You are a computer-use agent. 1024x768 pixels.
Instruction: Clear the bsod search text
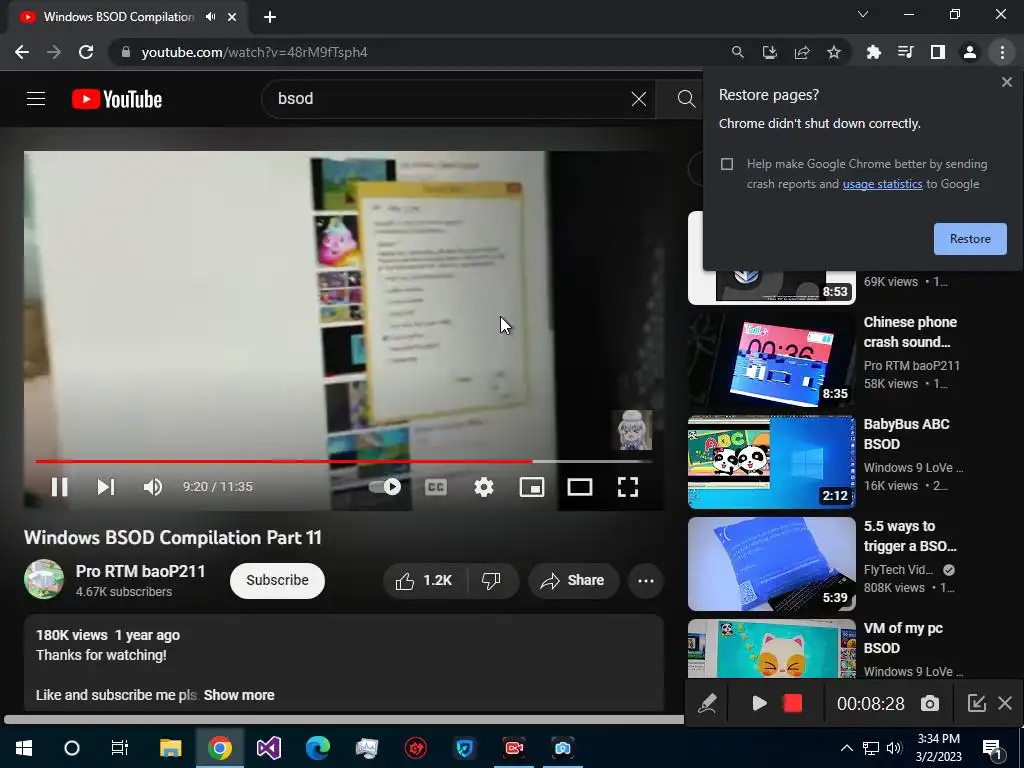click(x=639, y=99)
